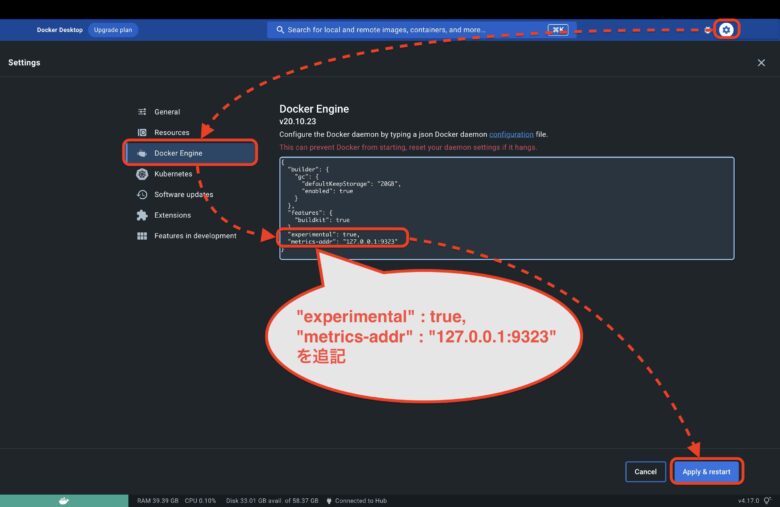Close the Settings panel with X
Screen dimensions: 780x507
pyautogui.click(x=761, y=63)
